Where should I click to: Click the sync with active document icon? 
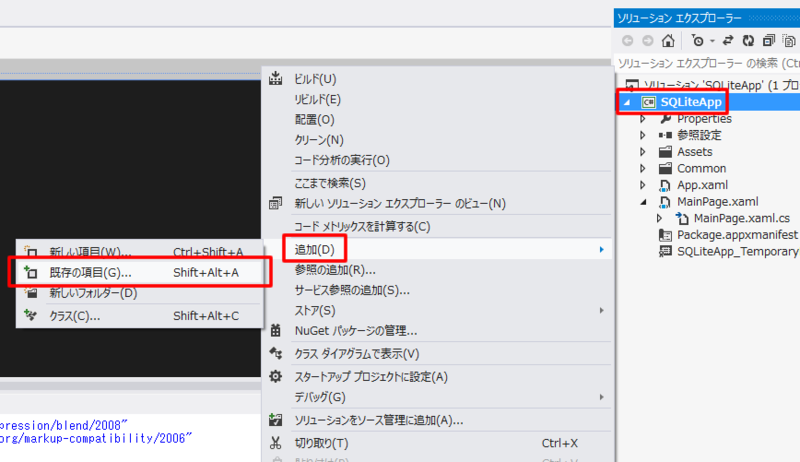[728, 40]
